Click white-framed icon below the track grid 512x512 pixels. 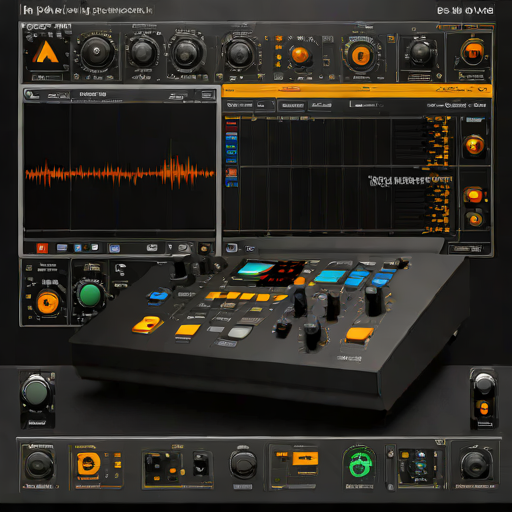(231, 248)
